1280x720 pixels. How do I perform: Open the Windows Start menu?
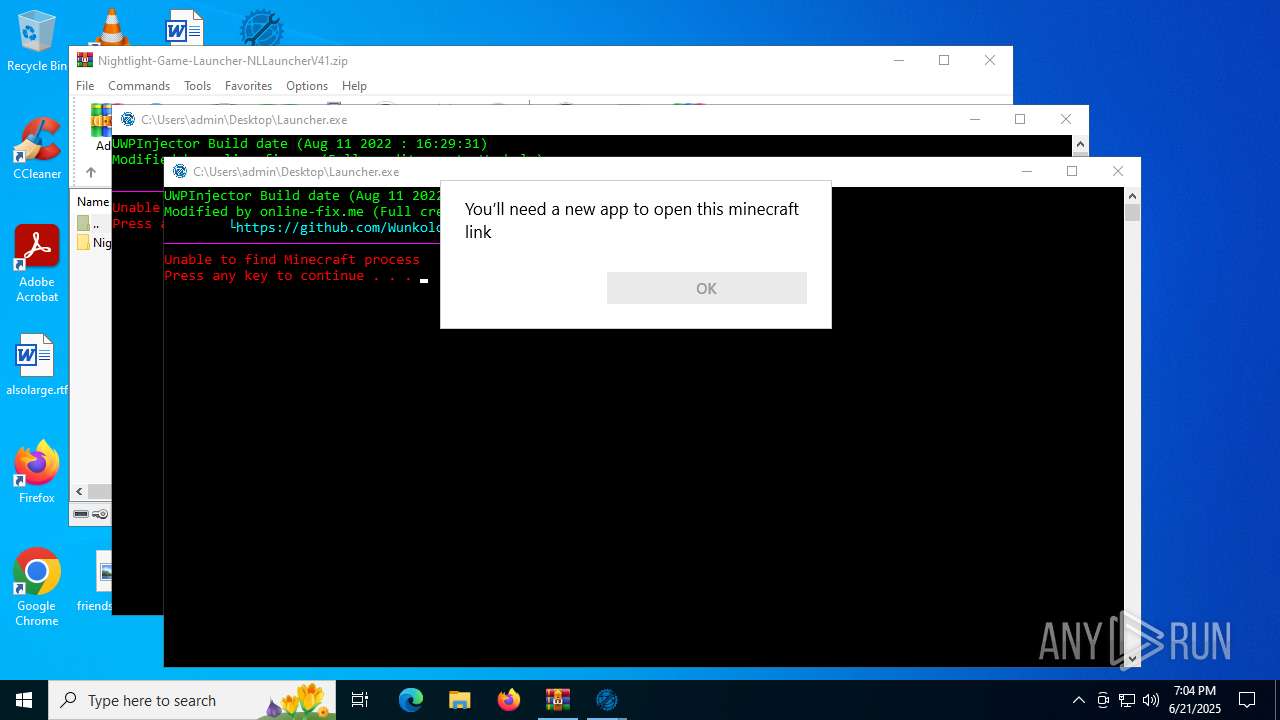click(24, 700)
